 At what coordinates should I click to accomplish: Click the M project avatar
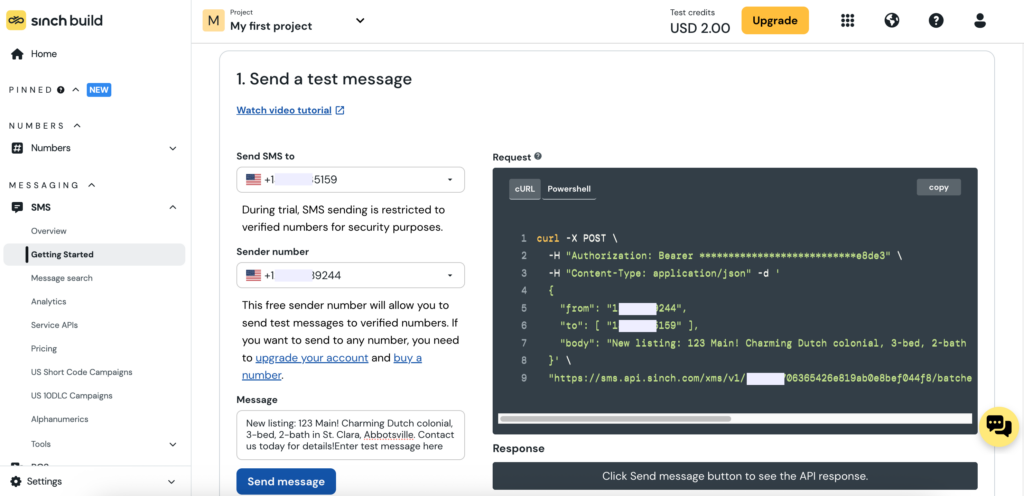point(213,20)
